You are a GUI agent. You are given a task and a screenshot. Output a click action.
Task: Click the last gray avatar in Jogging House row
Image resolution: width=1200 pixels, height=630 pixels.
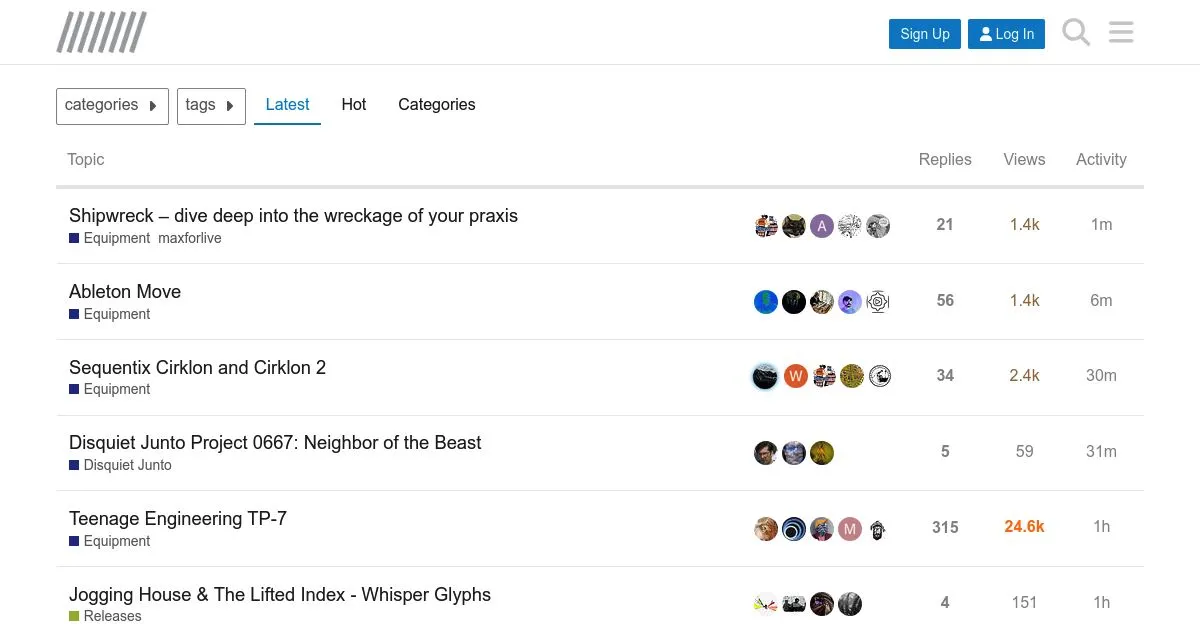point(850,604)
